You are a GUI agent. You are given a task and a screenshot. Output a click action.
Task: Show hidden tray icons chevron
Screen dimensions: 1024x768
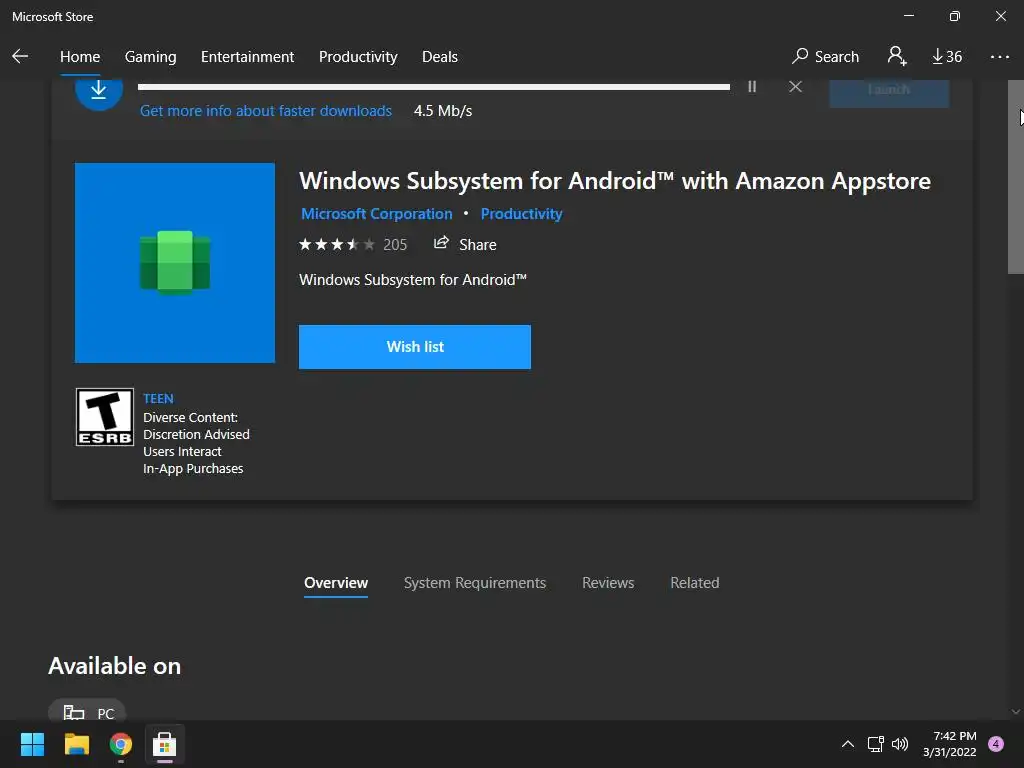pyautogui.click(x=848, y=744)
